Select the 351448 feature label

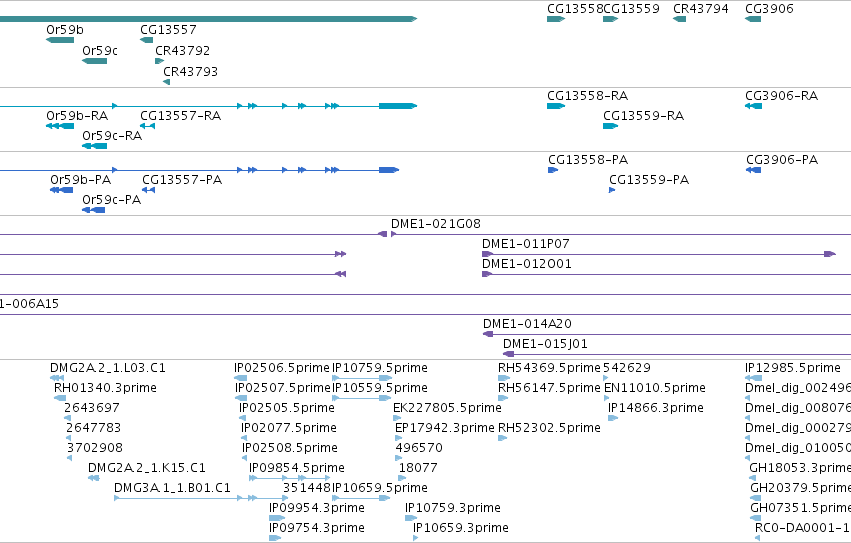pos(307,488)
